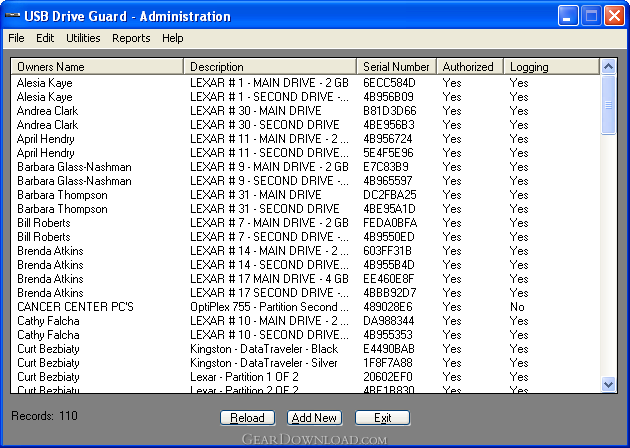Click the Records: 110 status text
This screenshot has width=630, height=448.
(x=44, y=416)
